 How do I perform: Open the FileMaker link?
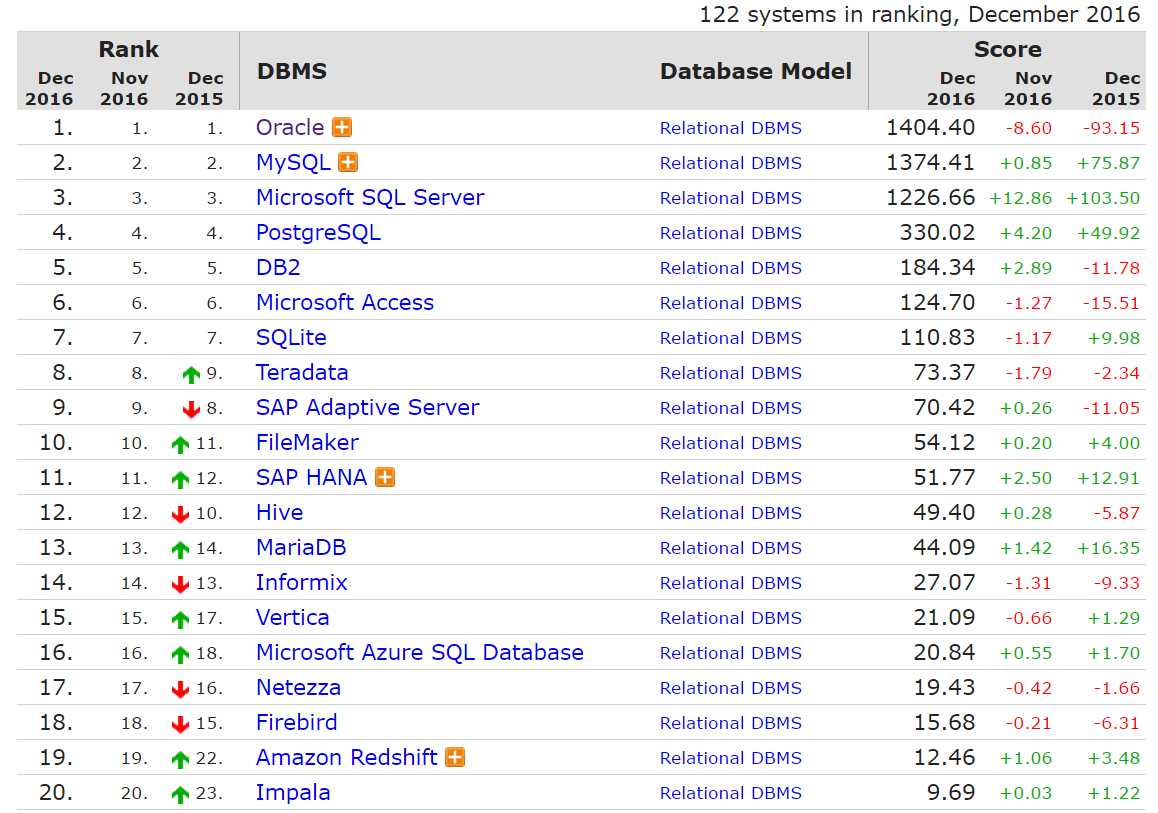click(307, 442)
